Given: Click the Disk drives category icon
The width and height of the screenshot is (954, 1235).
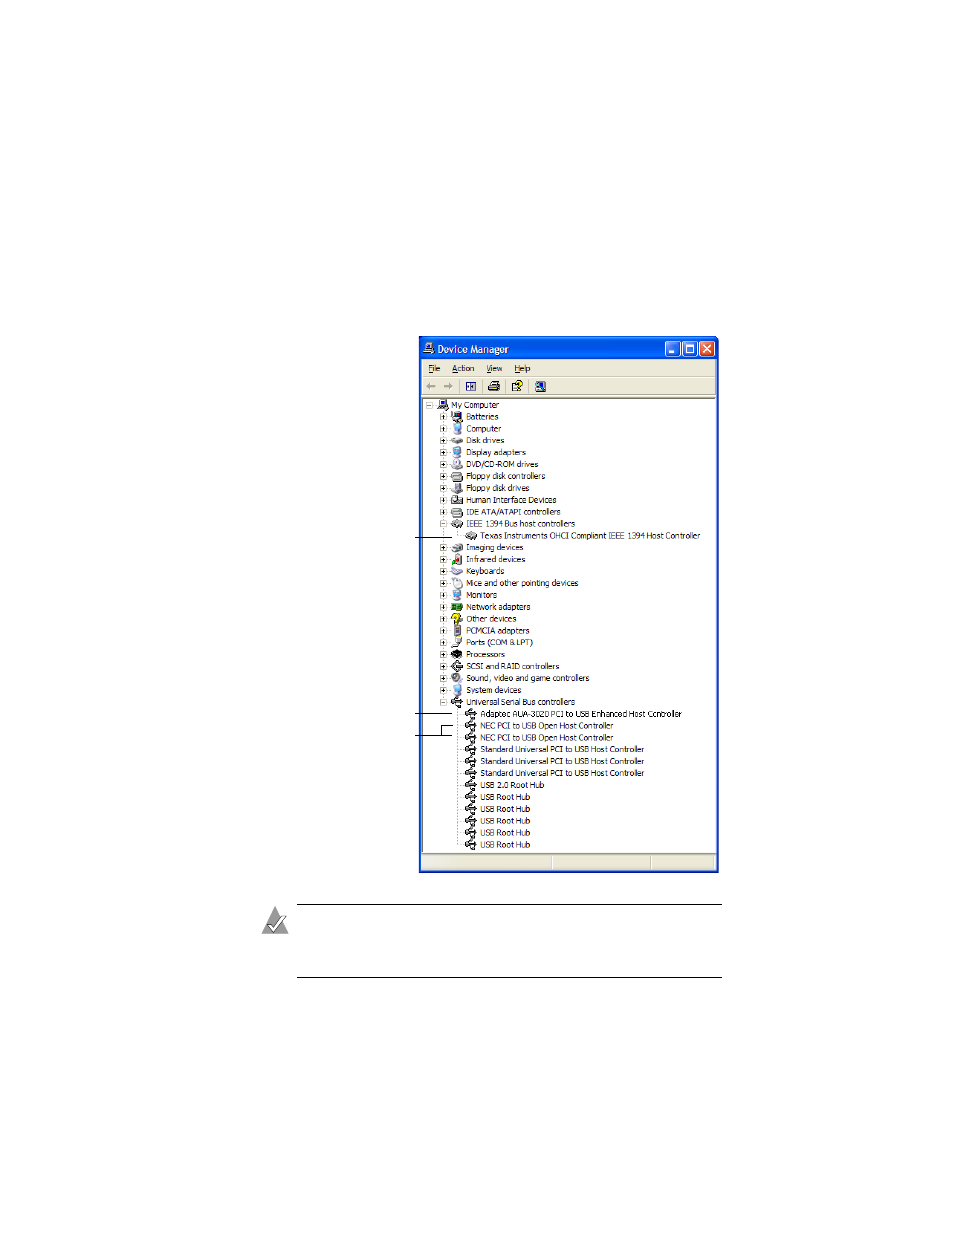Looking at the screenshot, I should click(457, 440).
